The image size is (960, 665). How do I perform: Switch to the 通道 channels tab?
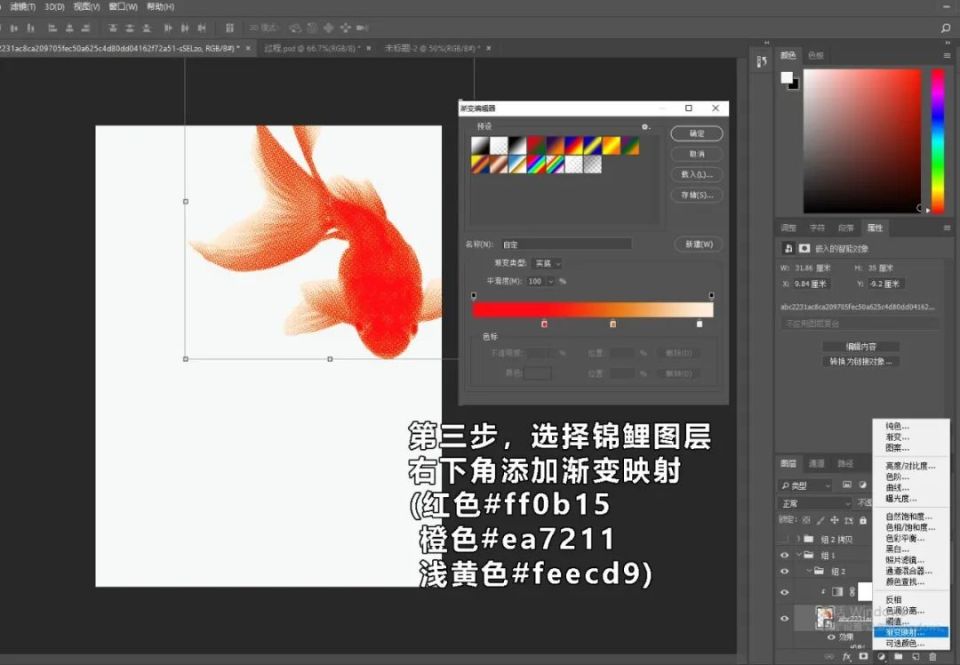tap(817, 464)
